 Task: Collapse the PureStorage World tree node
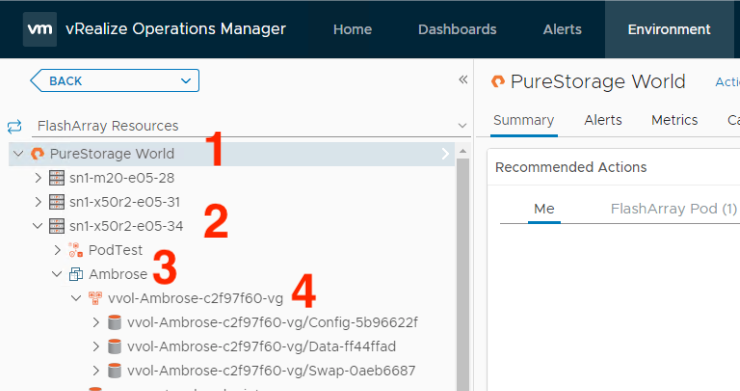pos(18,154)
